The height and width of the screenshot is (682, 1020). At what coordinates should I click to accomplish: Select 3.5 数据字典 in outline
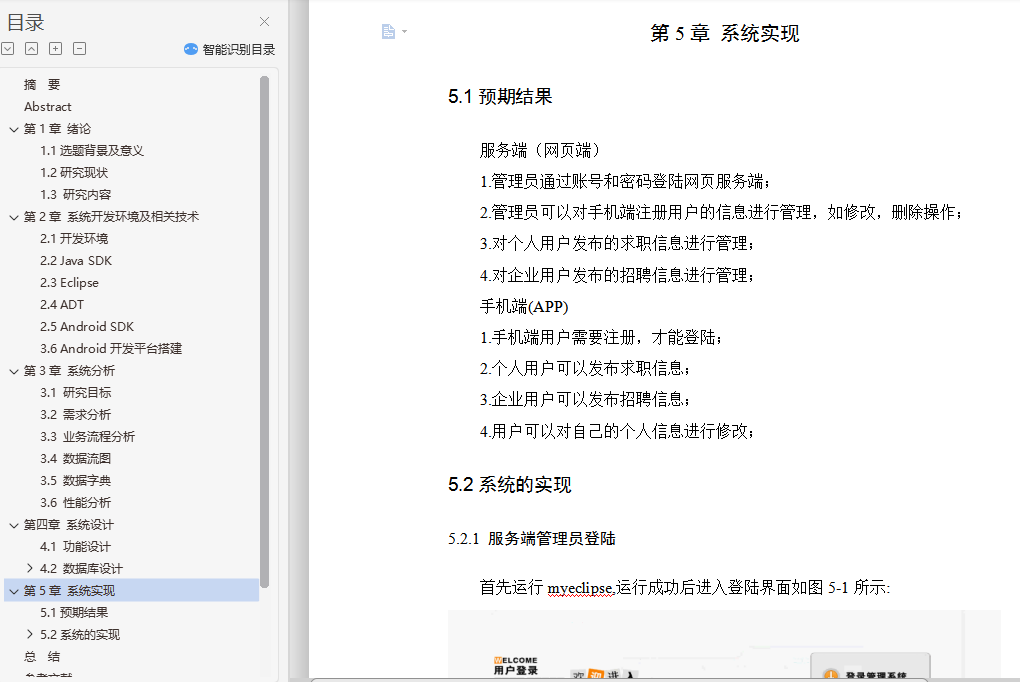75,481
